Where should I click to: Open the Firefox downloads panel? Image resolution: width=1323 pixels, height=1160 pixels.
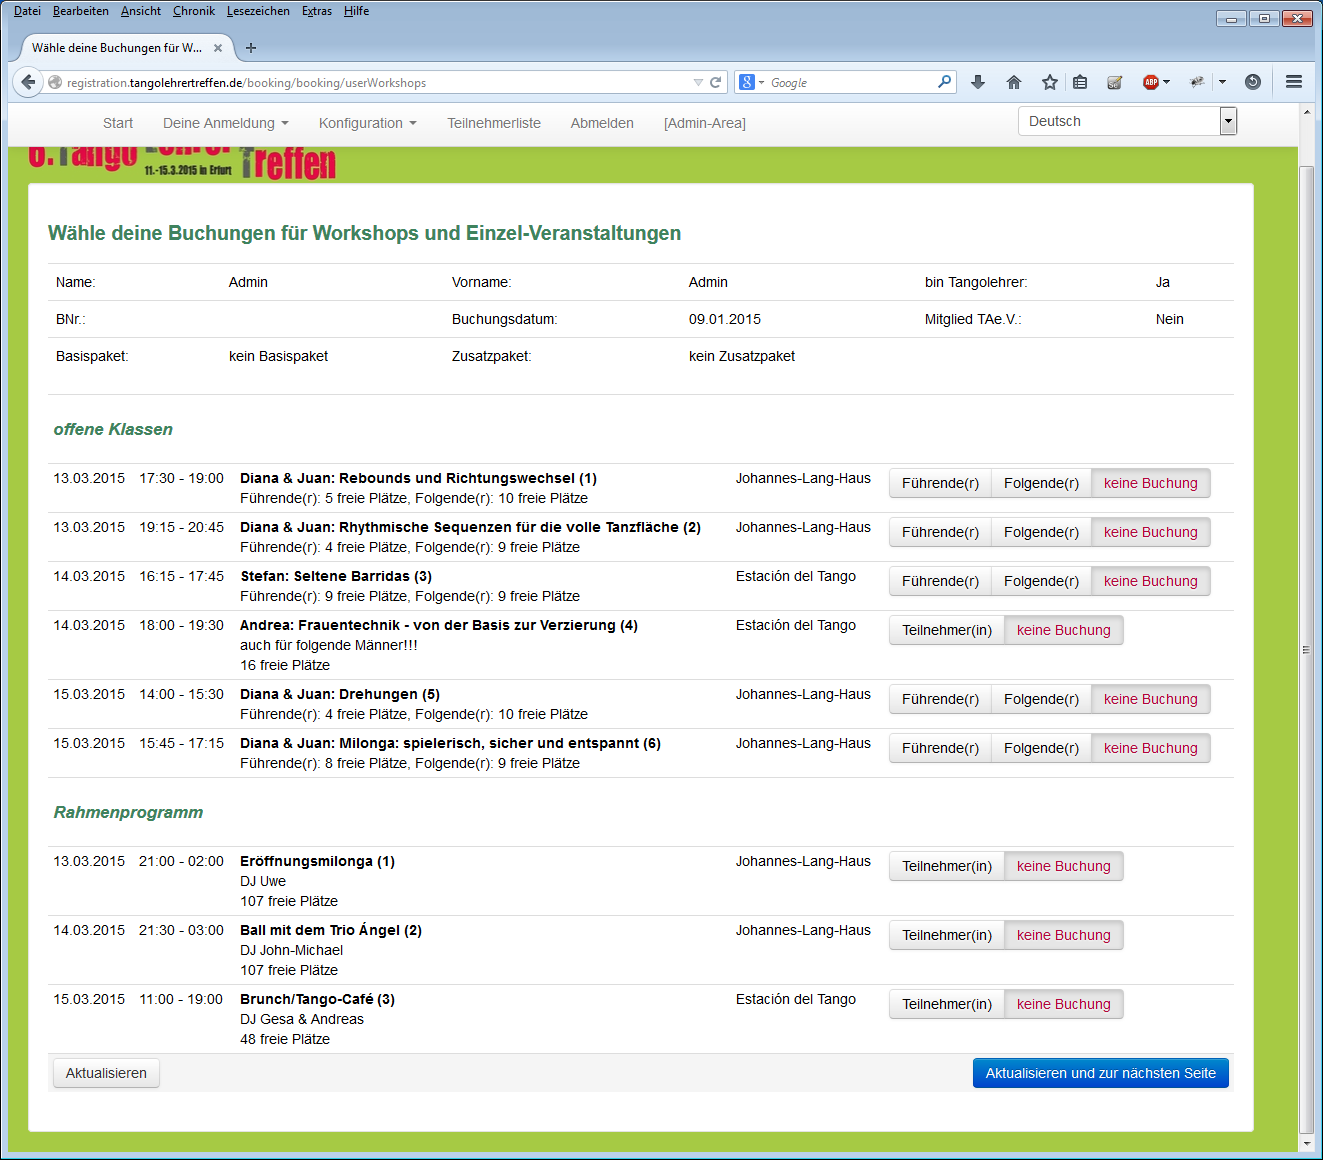[978, 82]
